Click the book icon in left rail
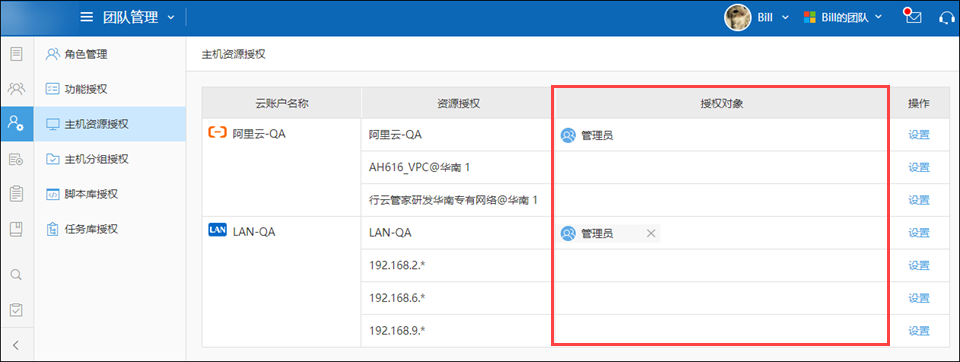 point(17,229)
